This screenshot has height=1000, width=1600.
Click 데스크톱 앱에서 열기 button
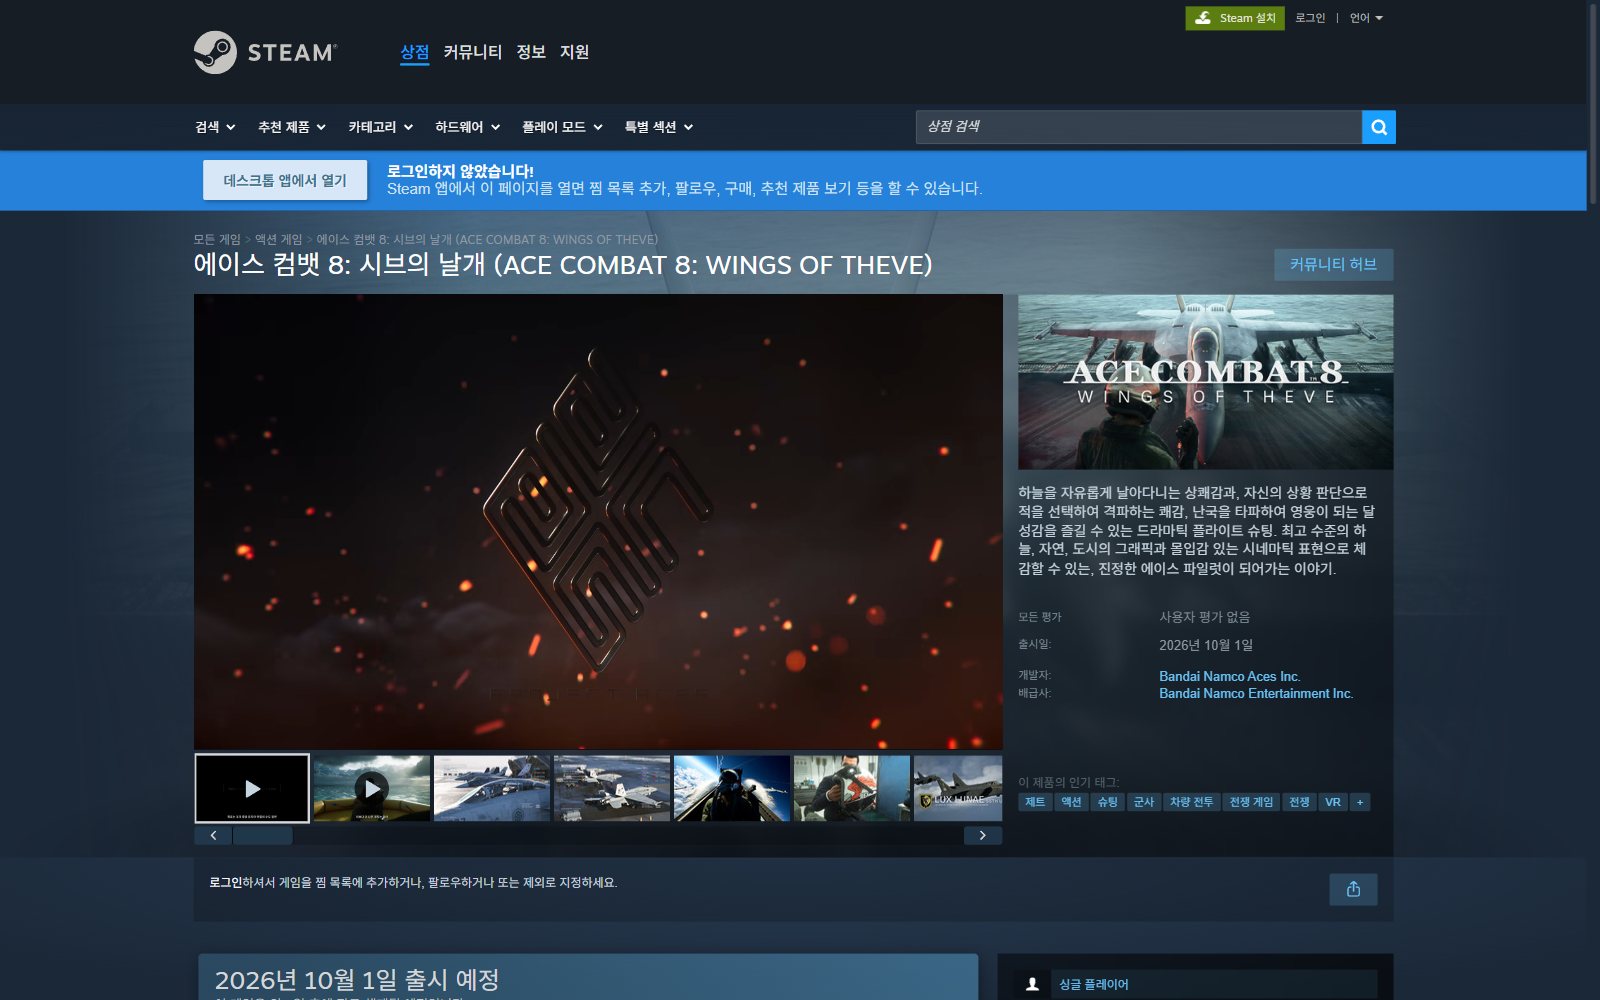click(285, 181)
